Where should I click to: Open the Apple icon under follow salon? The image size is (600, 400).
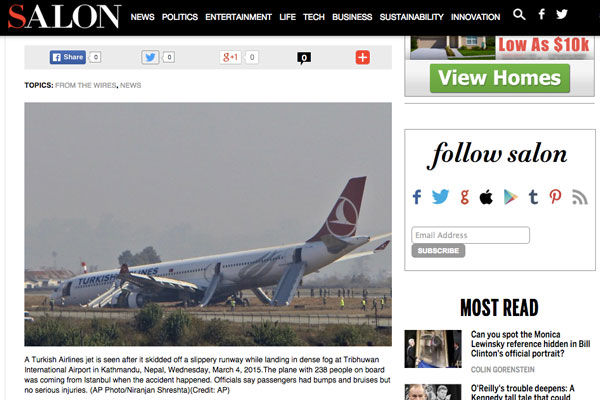(x=486, y=197)
